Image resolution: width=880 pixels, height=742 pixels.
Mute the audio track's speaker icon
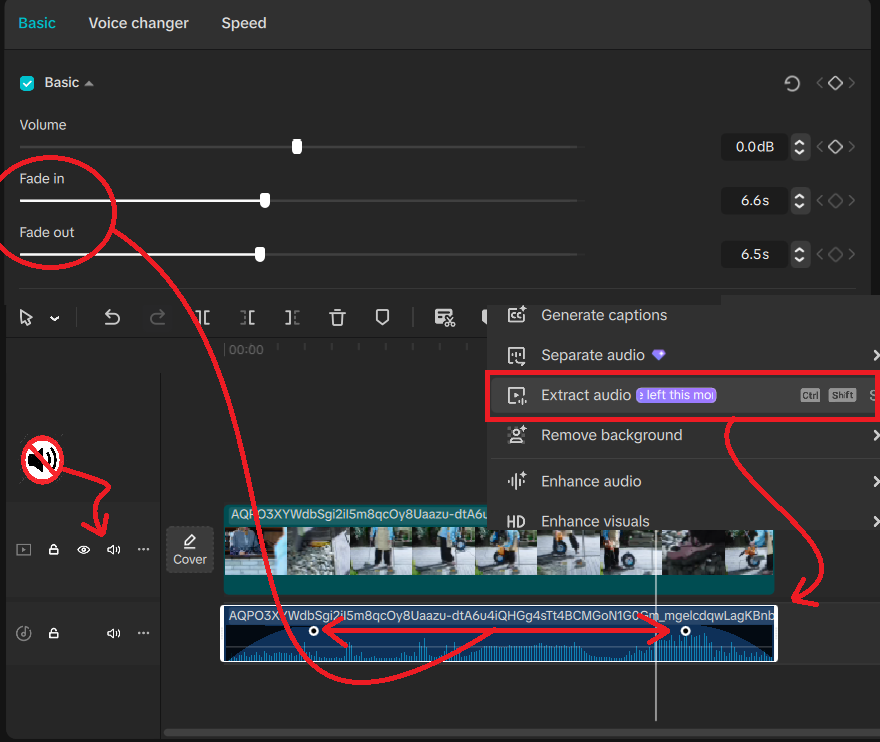tap(114, 633)
